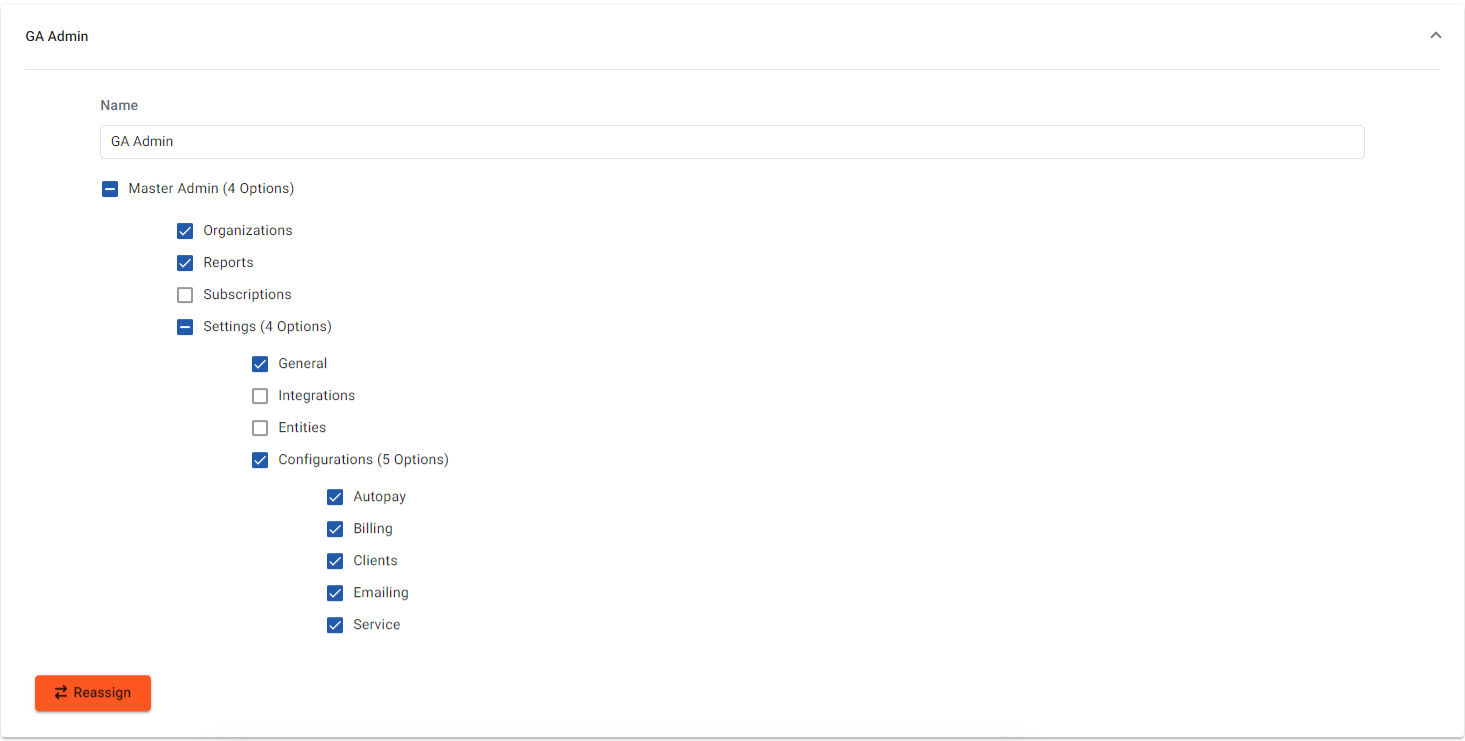Uncheck the Billing configuration checkbox
Screen dimensions: 1465x741
coord(335,529)
